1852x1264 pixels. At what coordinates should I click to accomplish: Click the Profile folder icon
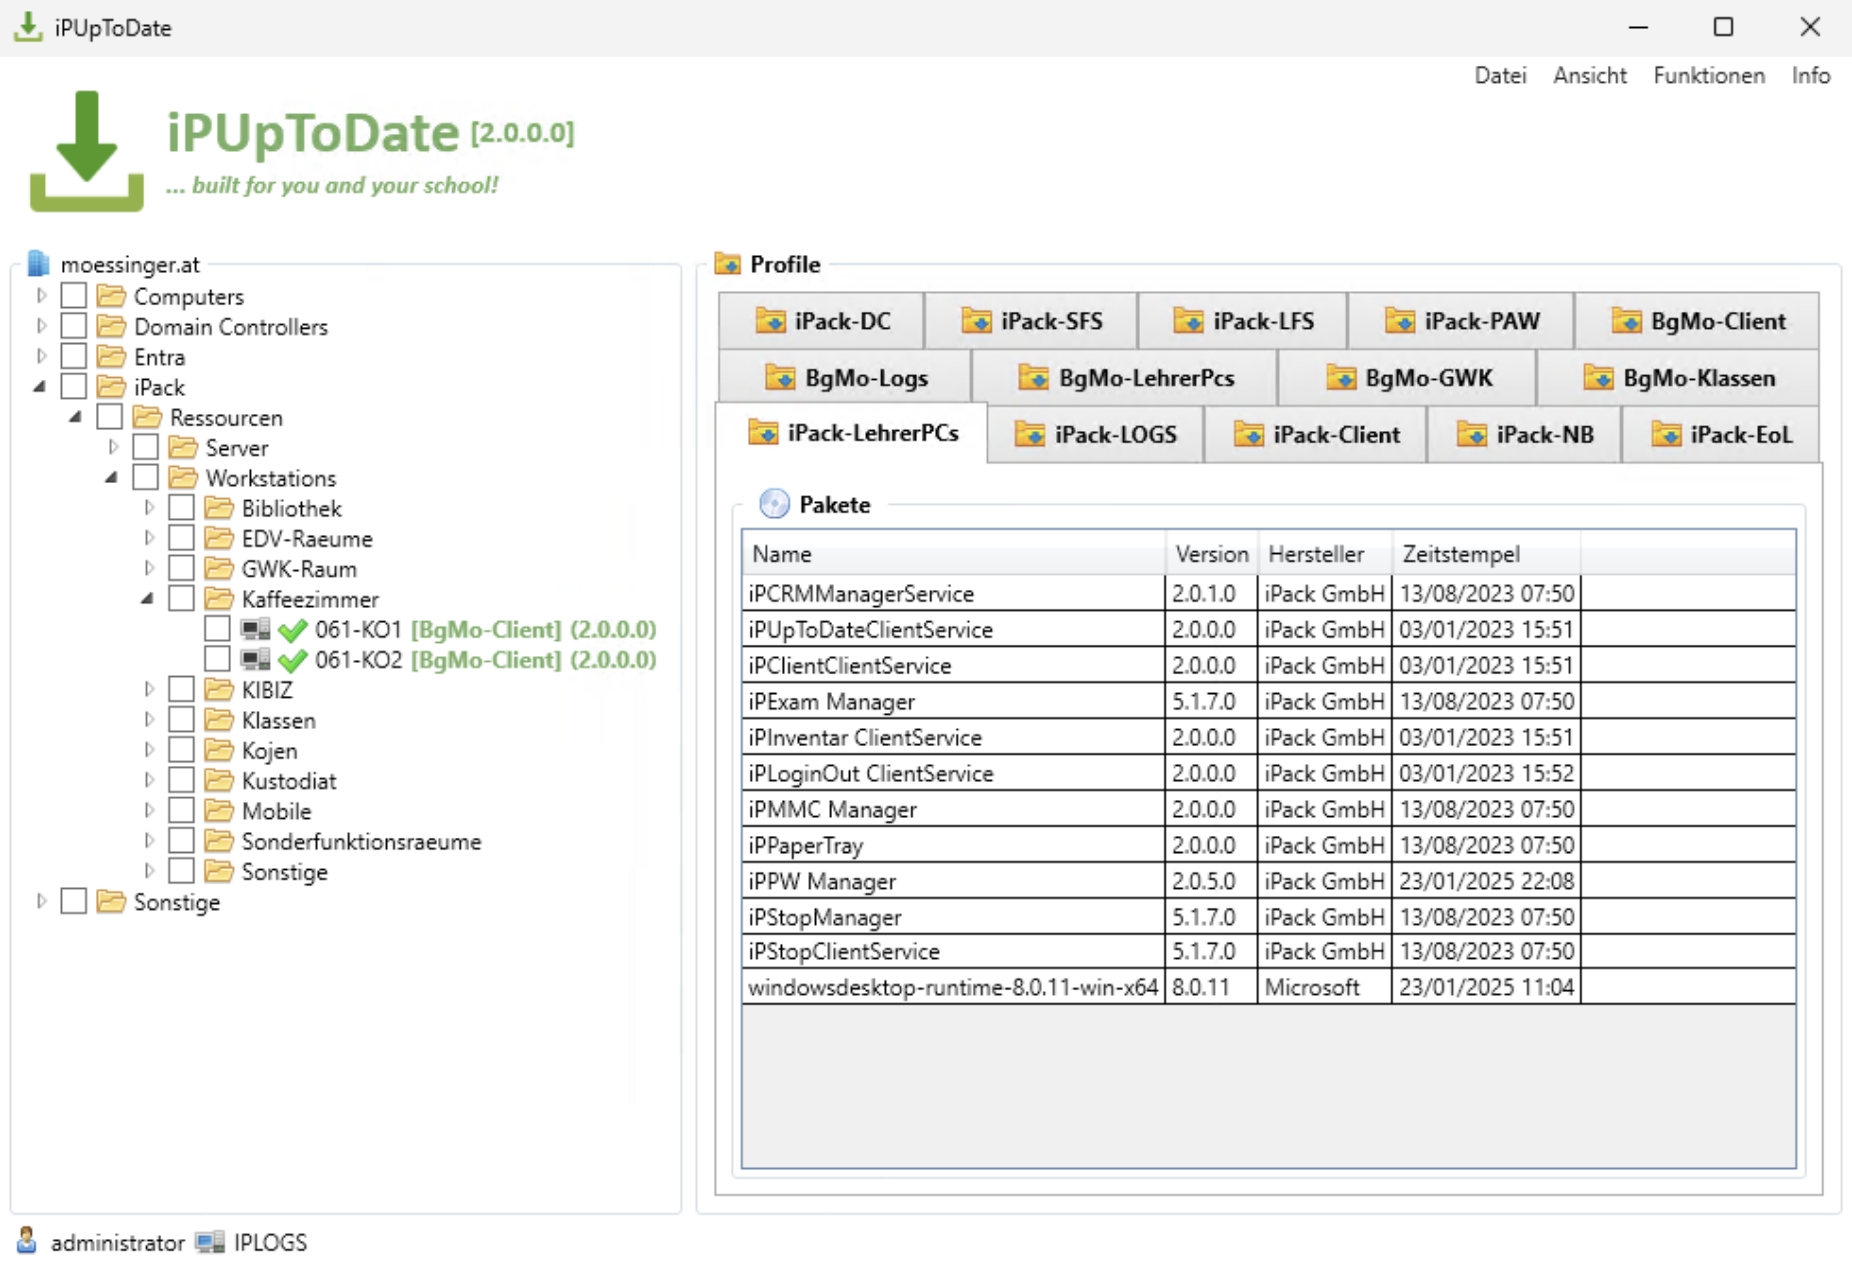(727, 264)
